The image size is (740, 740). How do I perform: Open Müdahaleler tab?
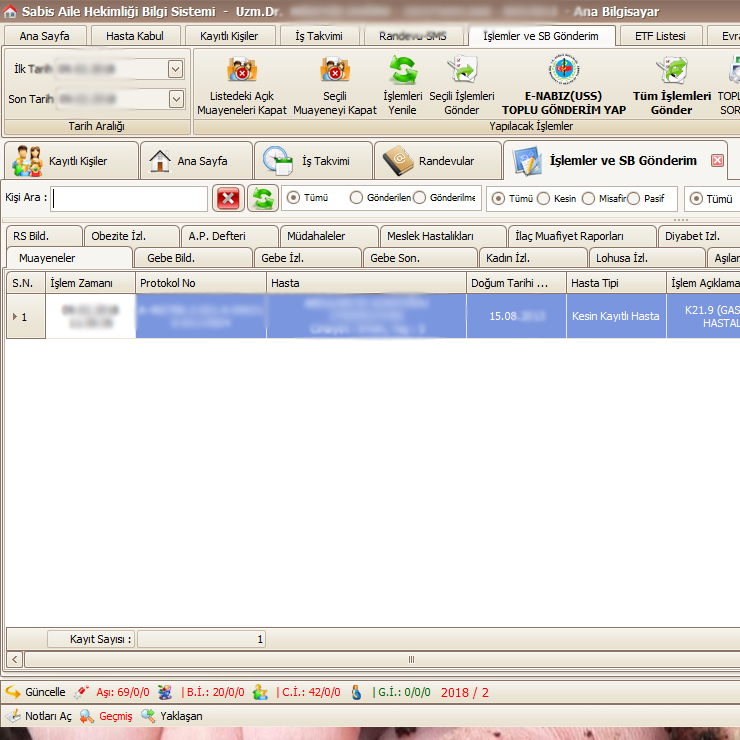point(329,236)
